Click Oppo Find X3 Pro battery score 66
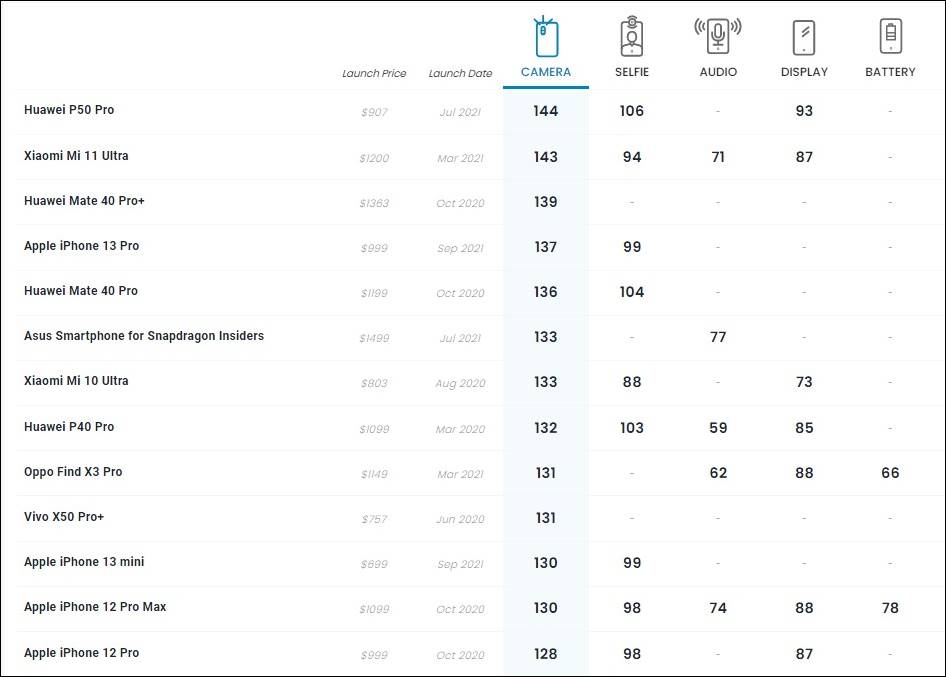 pos(890,473)
